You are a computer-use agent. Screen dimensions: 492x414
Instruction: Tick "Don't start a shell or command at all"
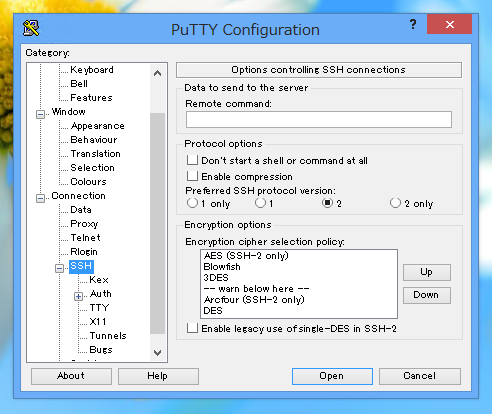pos(192,160)
